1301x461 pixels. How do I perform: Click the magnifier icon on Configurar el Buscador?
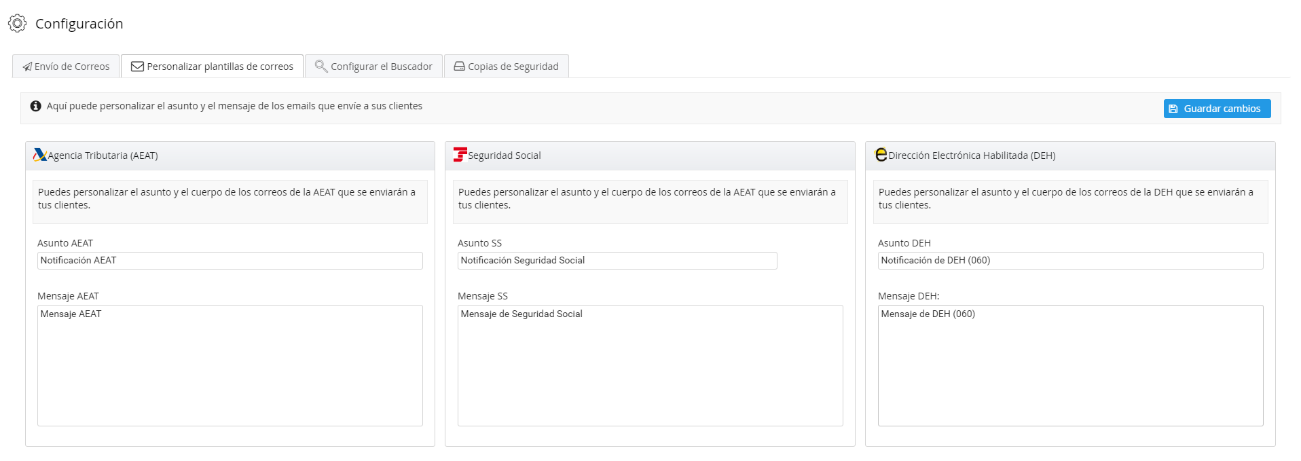320,67
